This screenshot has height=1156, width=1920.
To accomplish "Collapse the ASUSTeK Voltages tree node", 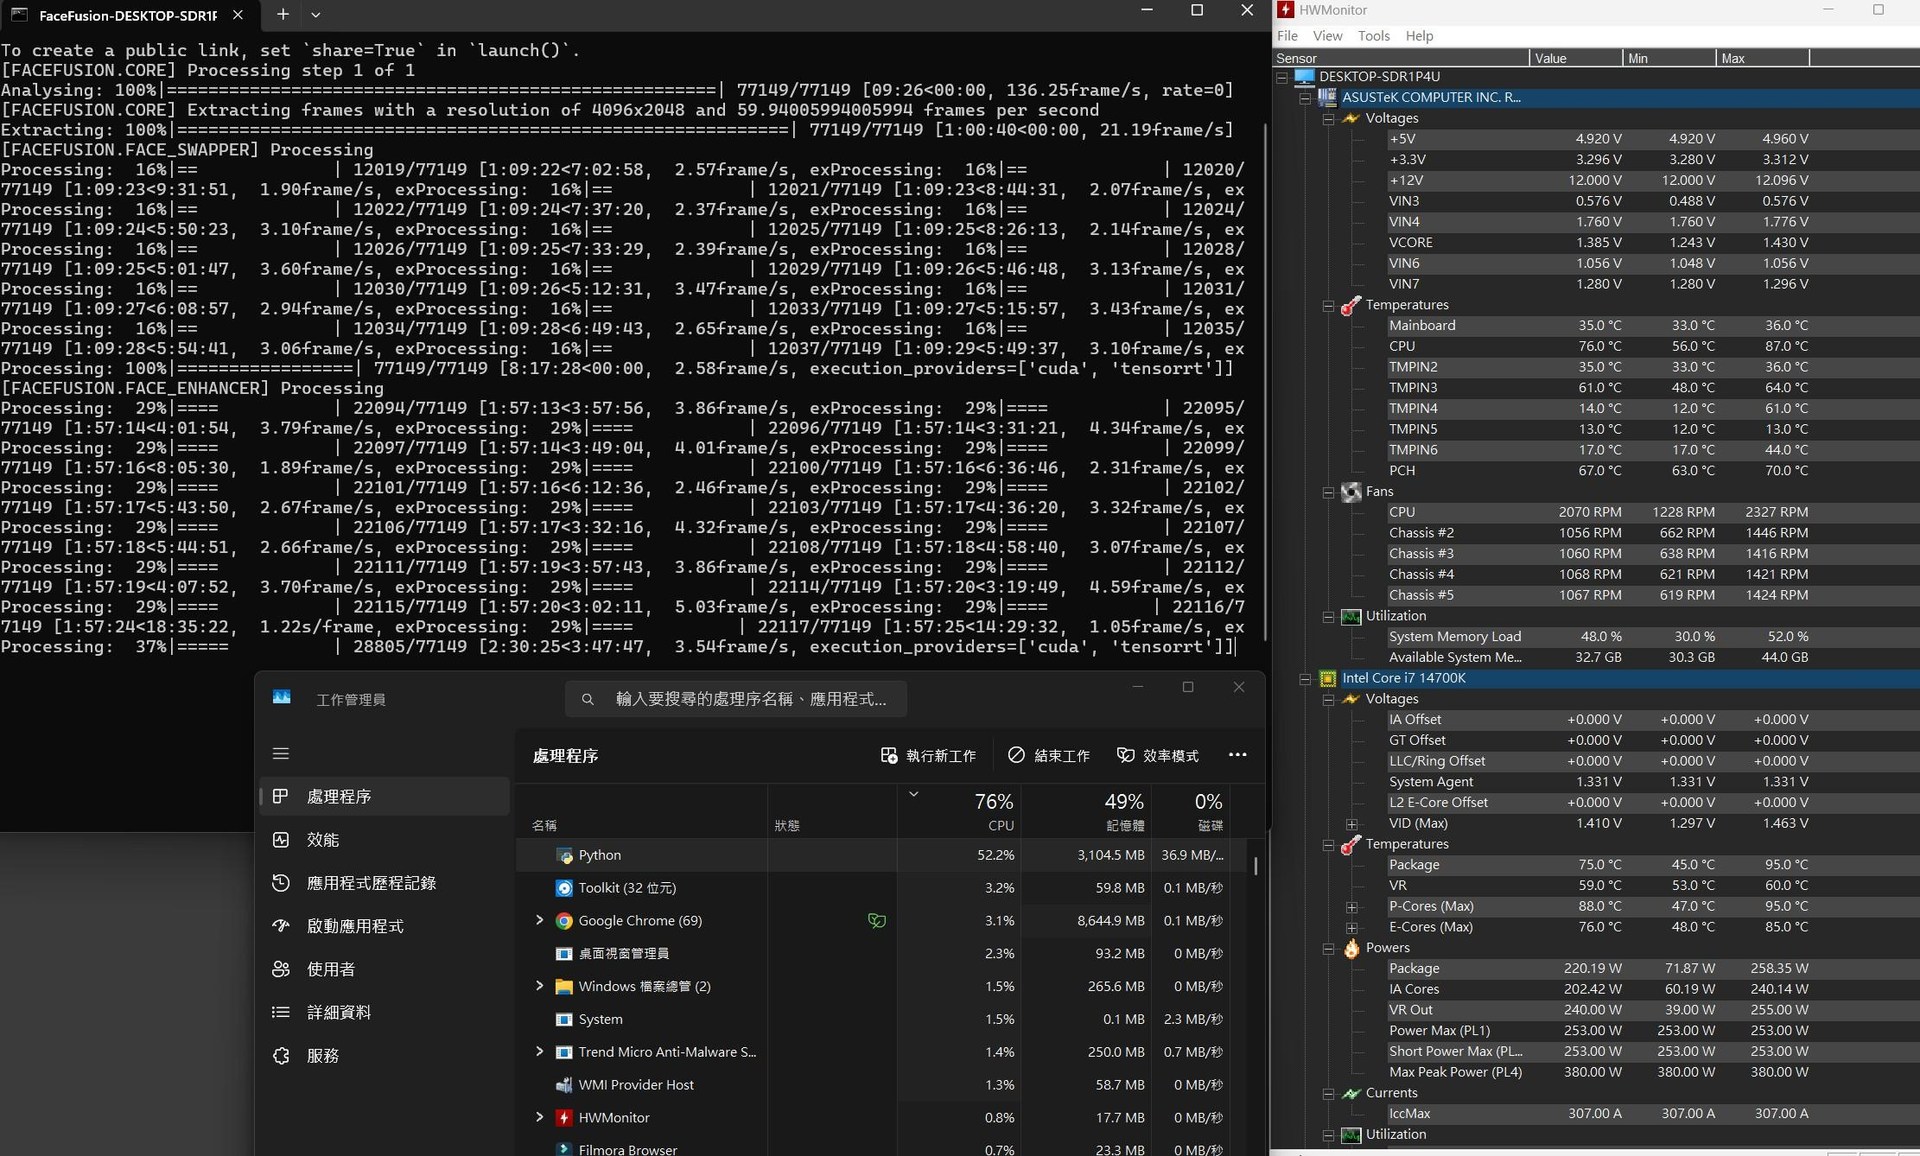I will [x=1328, y=118].
